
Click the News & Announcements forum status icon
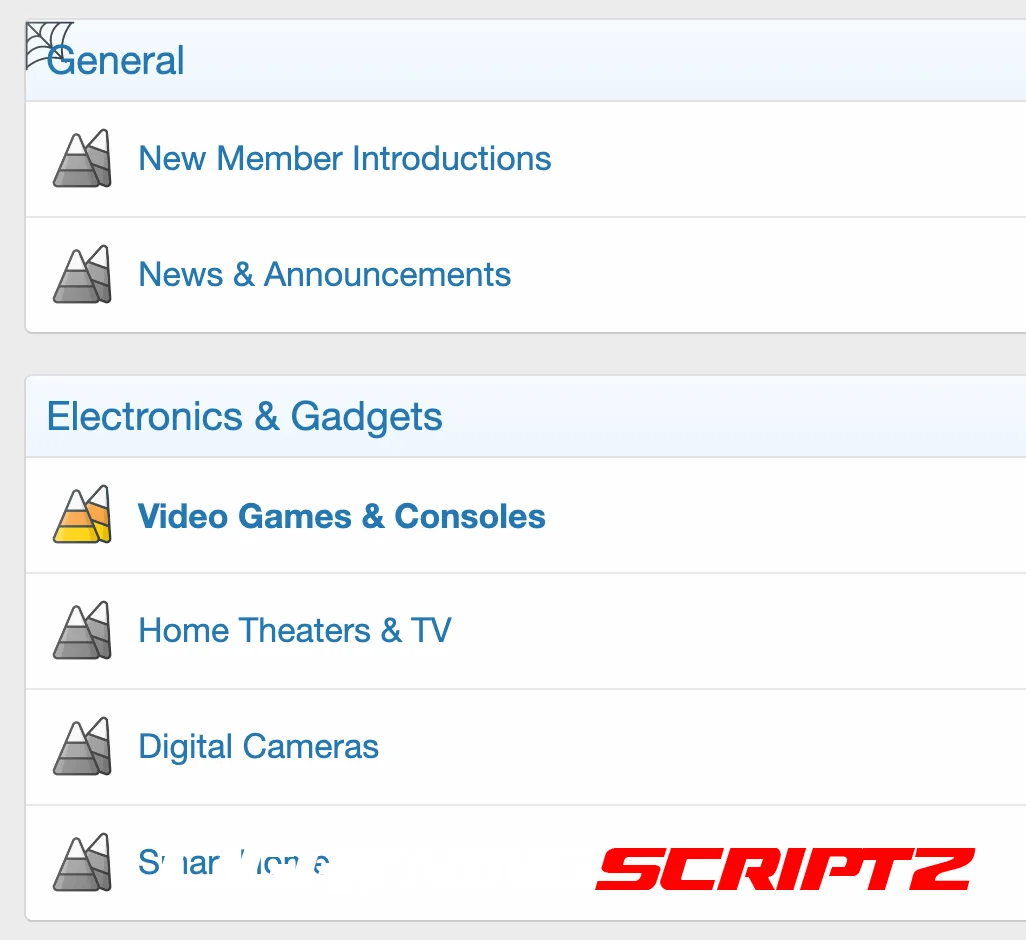coord(82,275)
